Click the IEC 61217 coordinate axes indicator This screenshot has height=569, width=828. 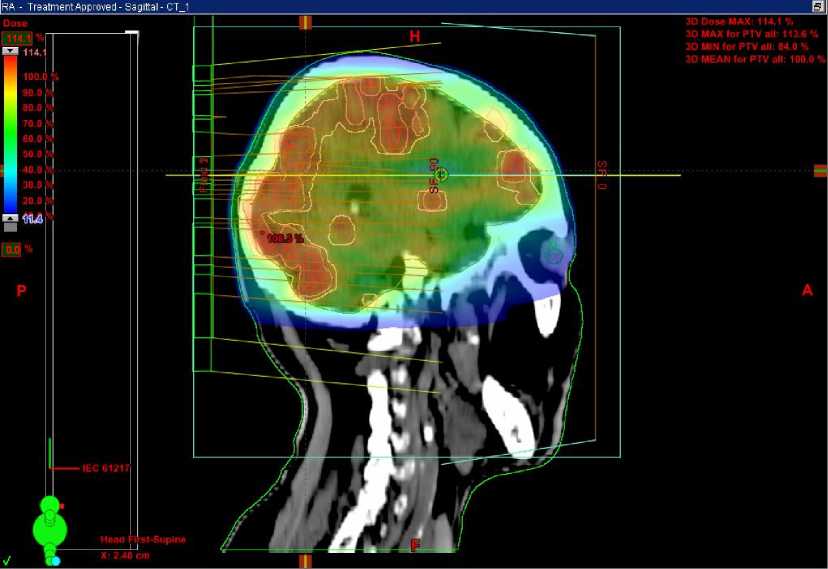(x=63, y=454)
